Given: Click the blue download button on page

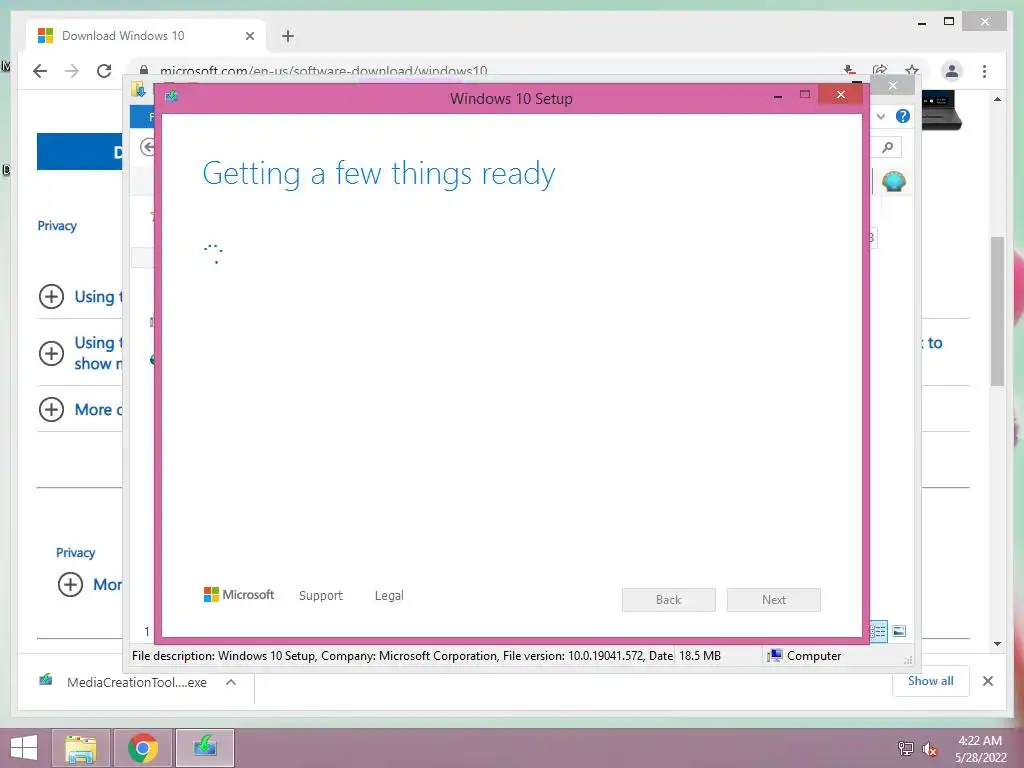Looking at the screenshot, I should tap(80, 152).
